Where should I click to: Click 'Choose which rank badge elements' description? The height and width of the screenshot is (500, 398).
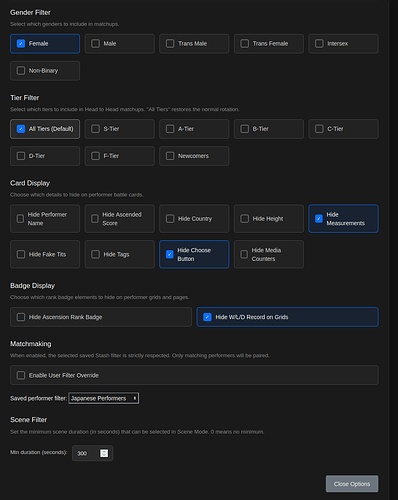100,297
